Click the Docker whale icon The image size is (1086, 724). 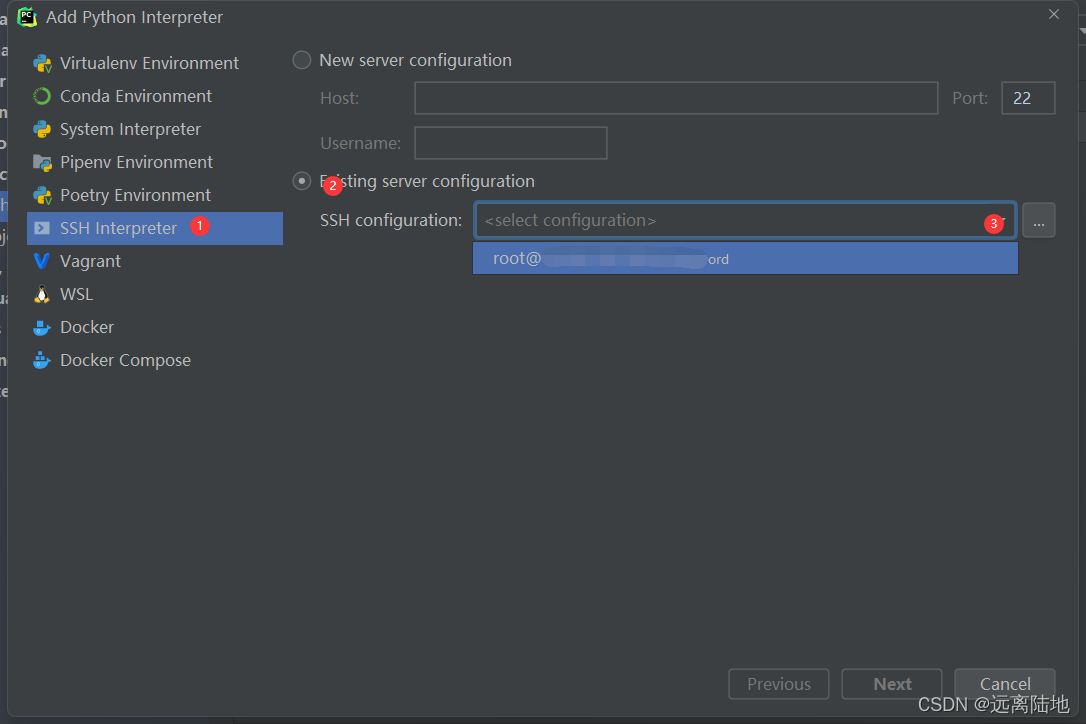coord(42,328)
